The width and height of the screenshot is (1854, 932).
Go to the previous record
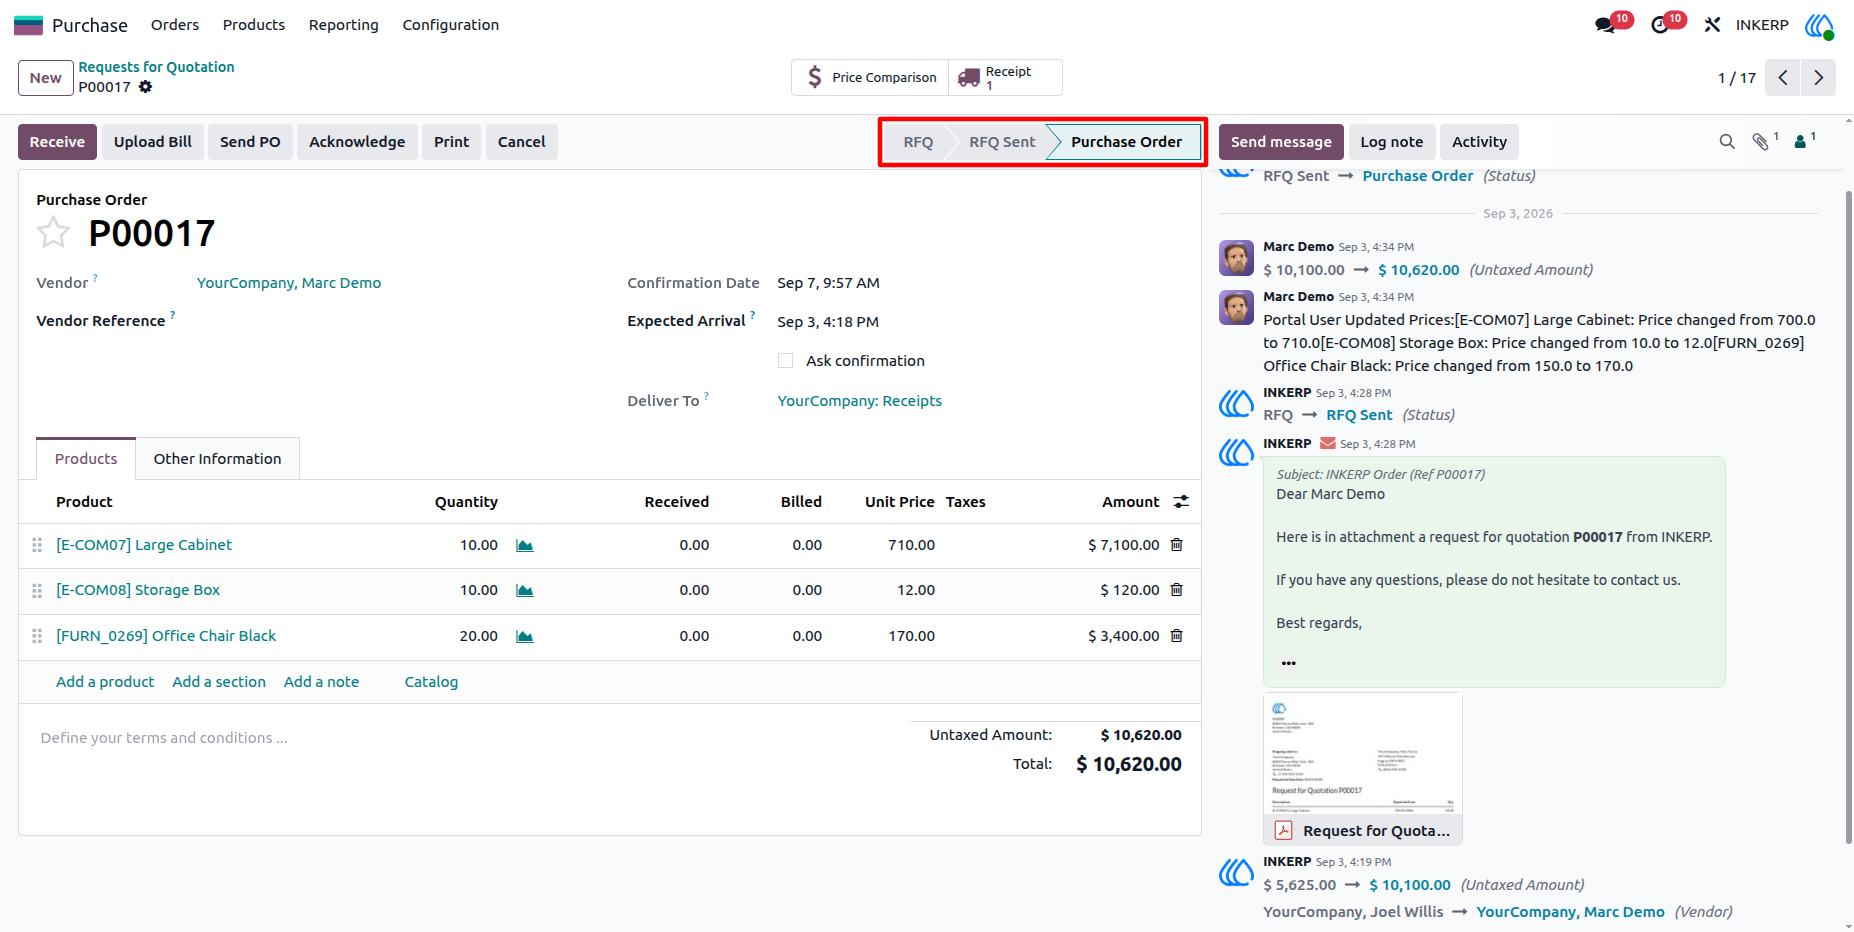(1783, 78)
